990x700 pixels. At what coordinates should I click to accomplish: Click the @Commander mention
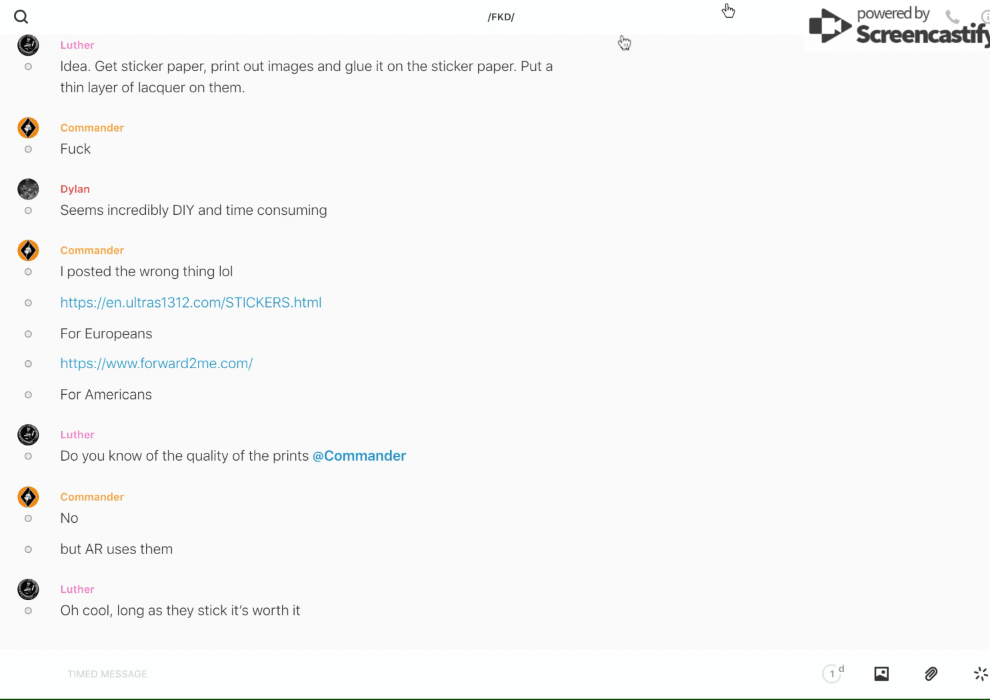[x=359, y=456]
